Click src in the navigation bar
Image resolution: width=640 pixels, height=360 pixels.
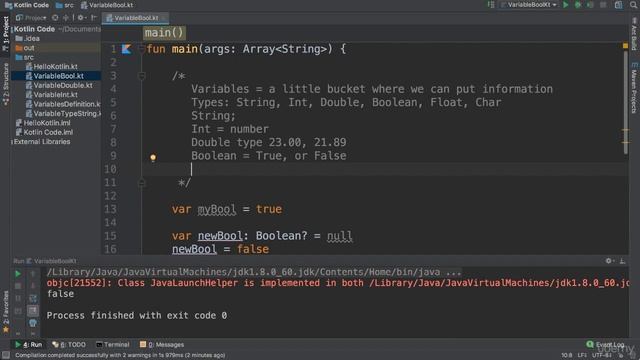64,5
